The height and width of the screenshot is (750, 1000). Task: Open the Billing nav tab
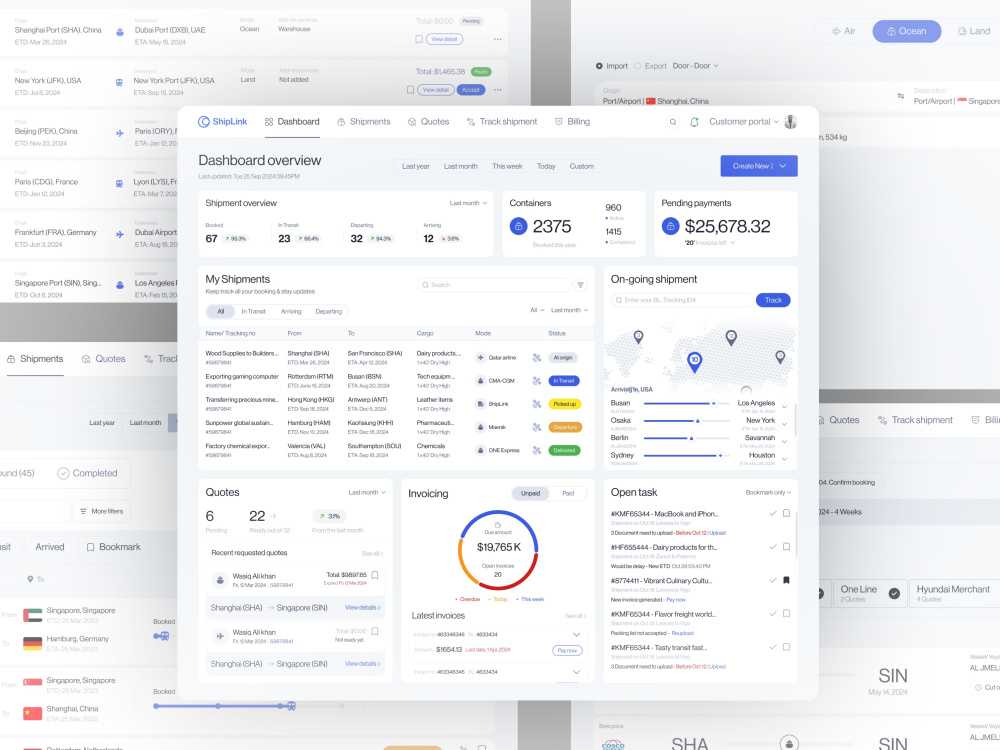point(572,122)
